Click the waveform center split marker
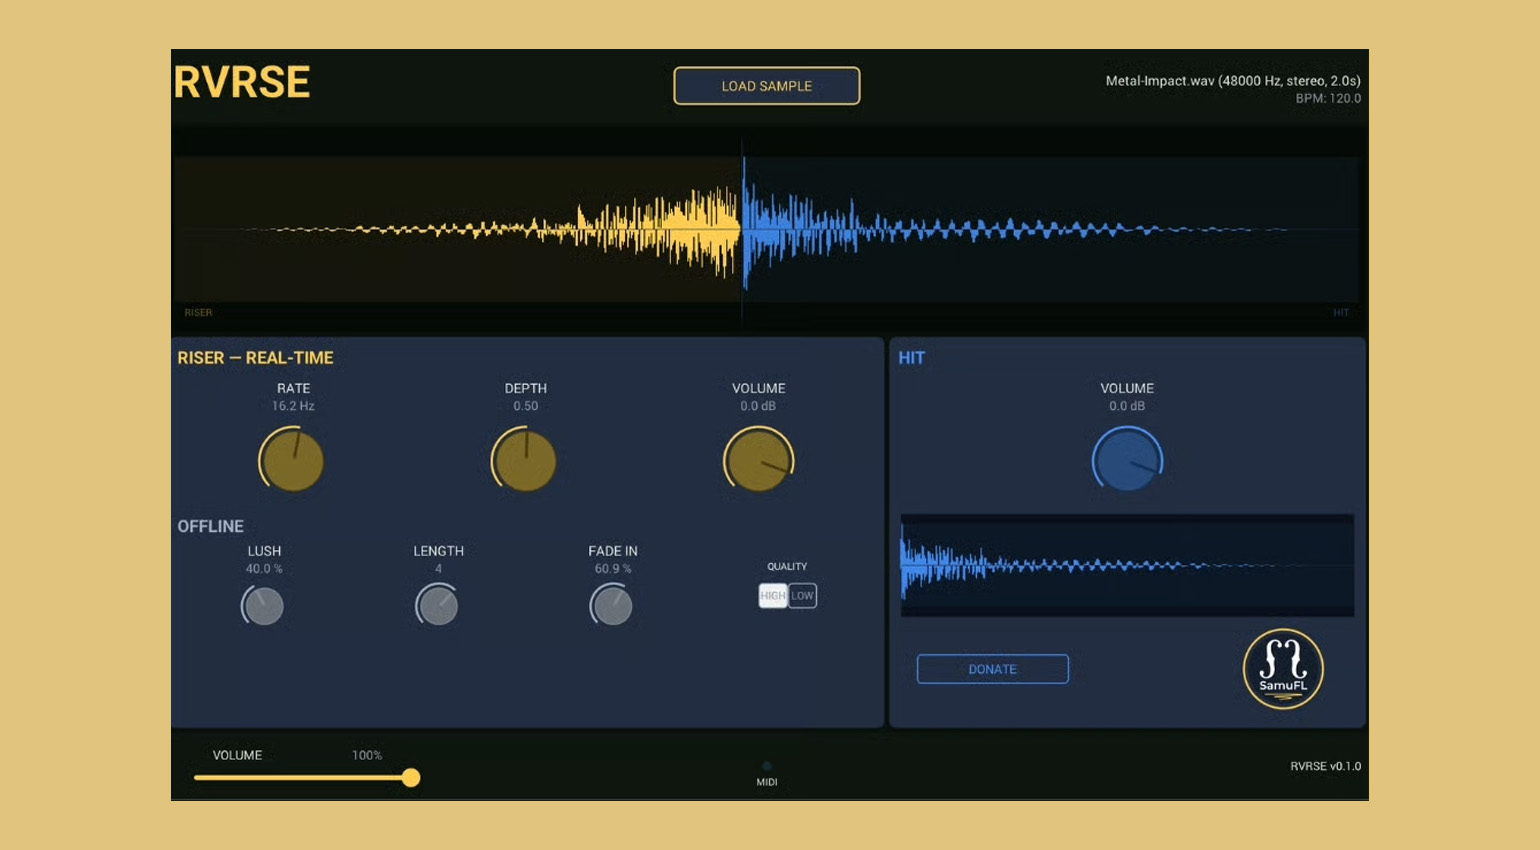1540x850 pixels. [743, 230]
